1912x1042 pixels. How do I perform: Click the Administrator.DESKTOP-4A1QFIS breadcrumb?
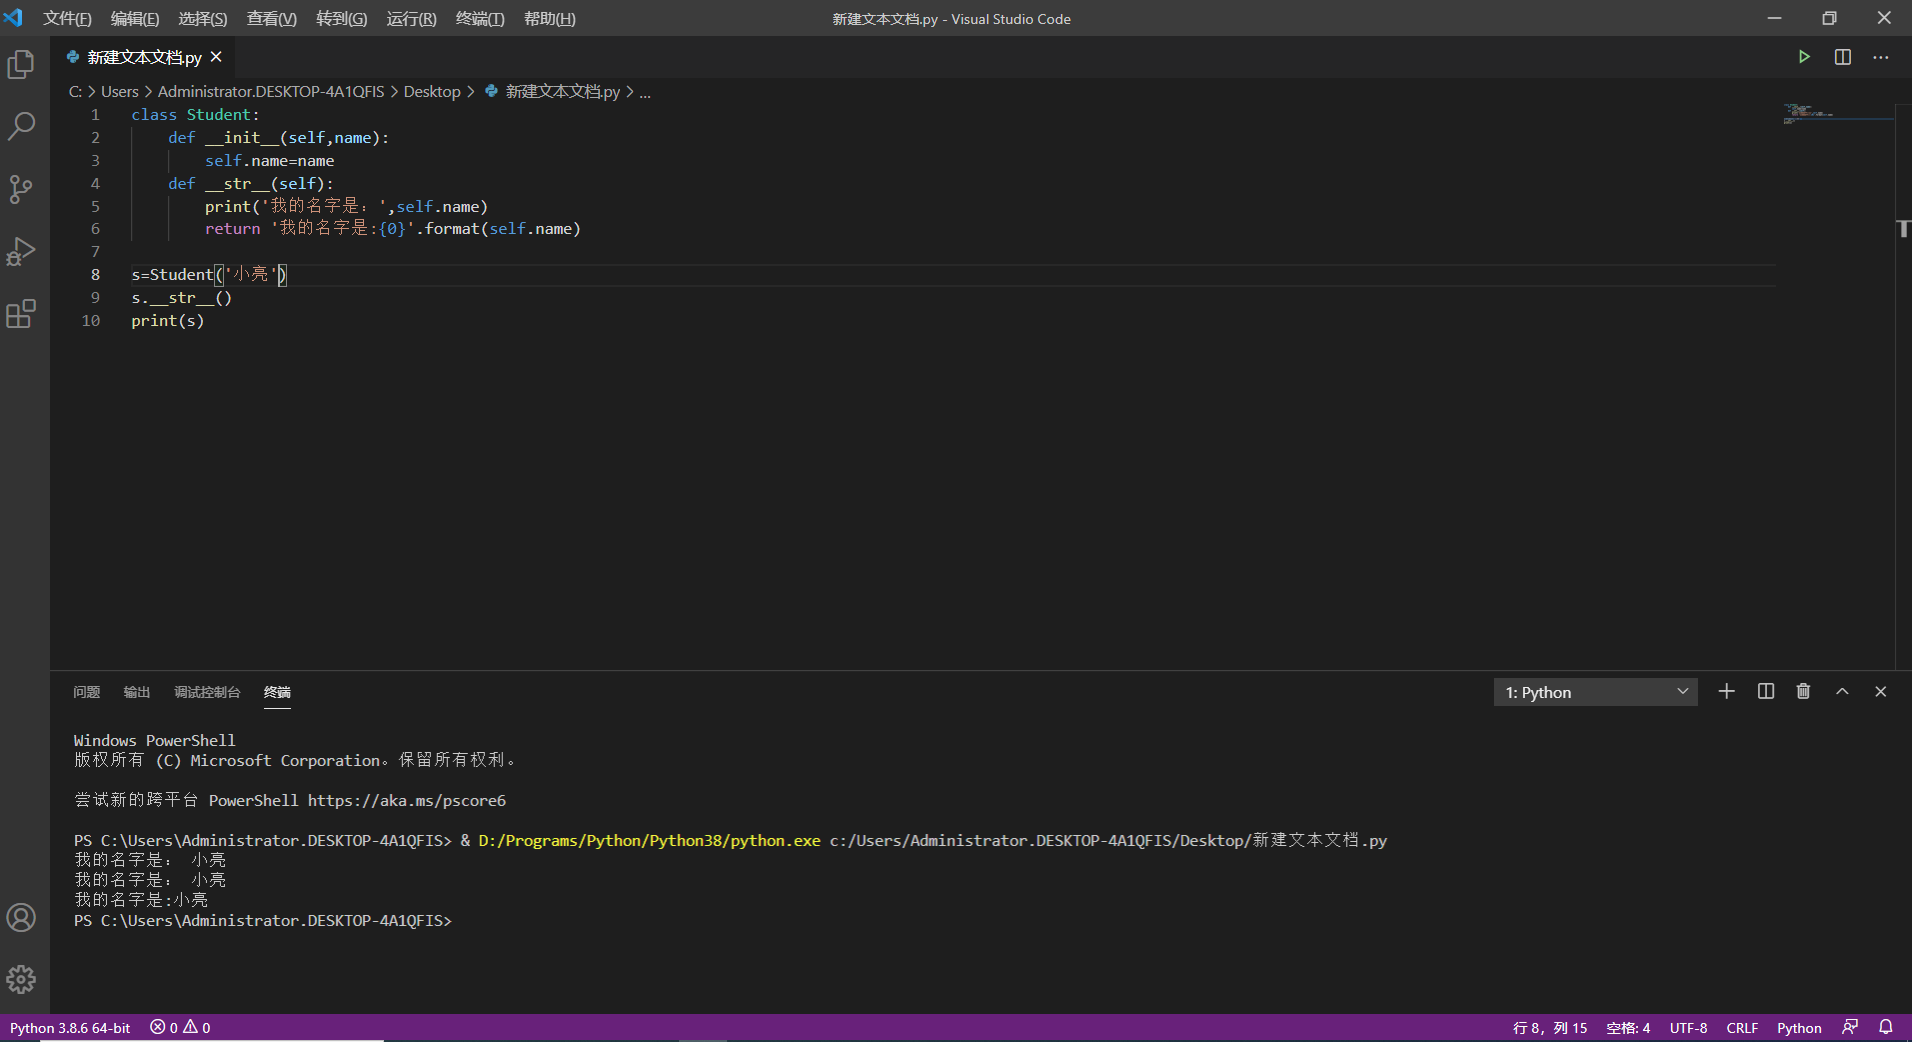(x=271, y=92)
